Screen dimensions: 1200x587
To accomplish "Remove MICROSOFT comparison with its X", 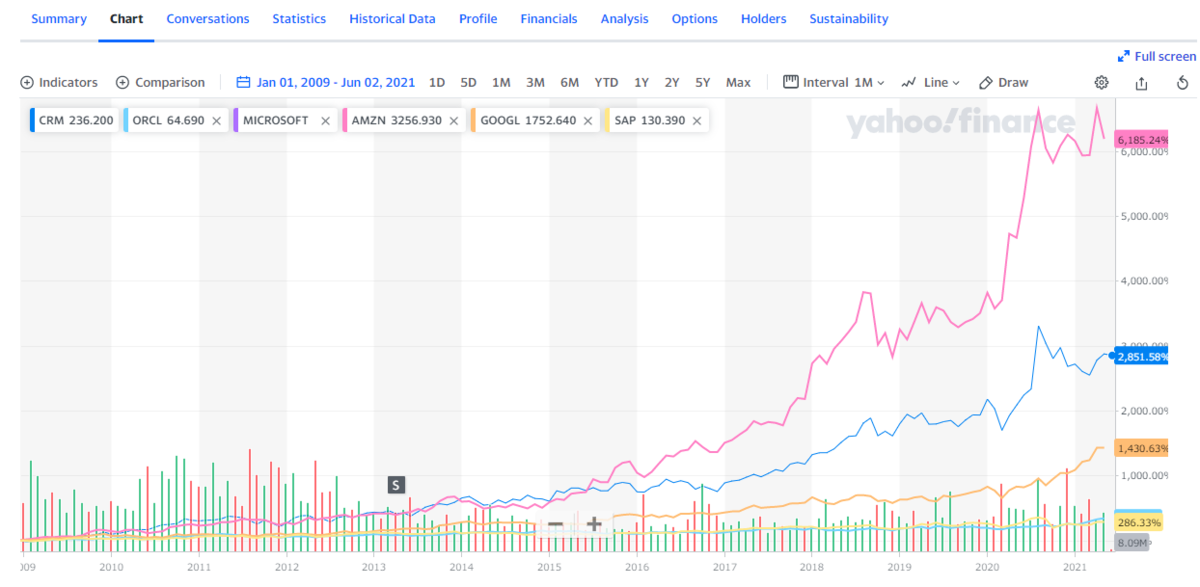I will pos(325,120).
